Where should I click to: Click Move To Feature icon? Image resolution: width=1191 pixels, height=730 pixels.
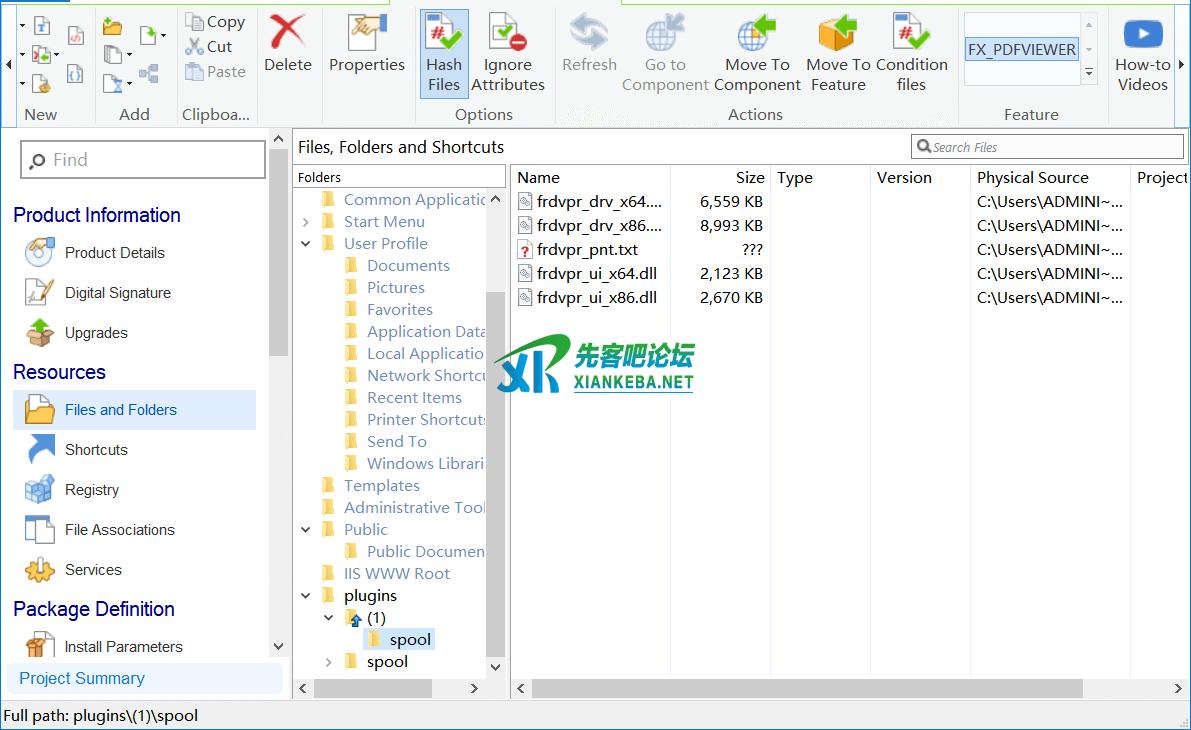click(x=837, y=34)
